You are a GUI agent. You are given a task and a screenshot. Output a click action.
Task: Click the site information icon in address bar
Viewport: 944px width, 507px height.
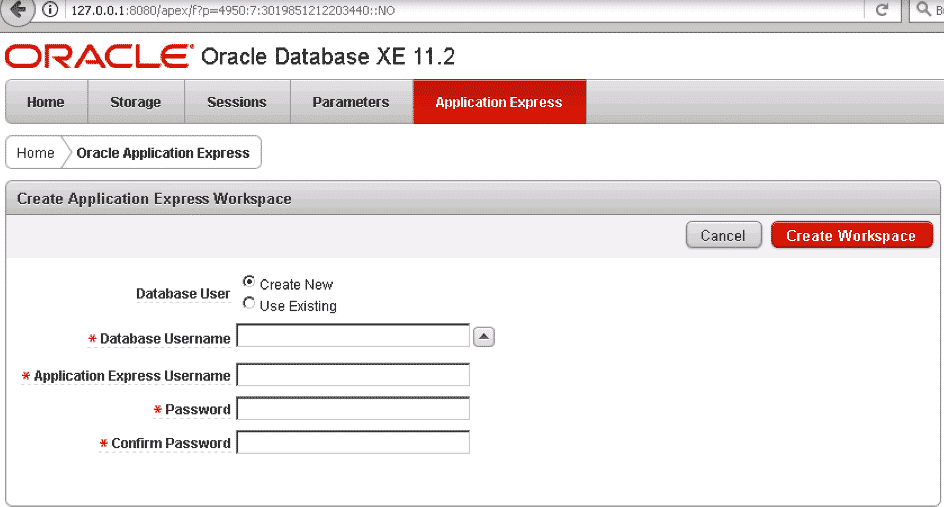coord(51,10)
